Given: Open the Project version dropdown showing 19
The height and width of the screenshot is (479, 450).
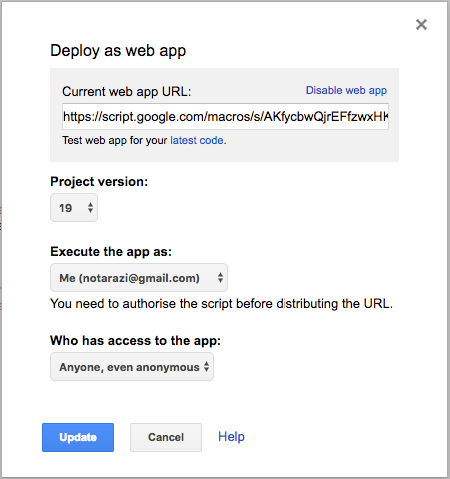Looking at the screenshot, I should [74, 208].
